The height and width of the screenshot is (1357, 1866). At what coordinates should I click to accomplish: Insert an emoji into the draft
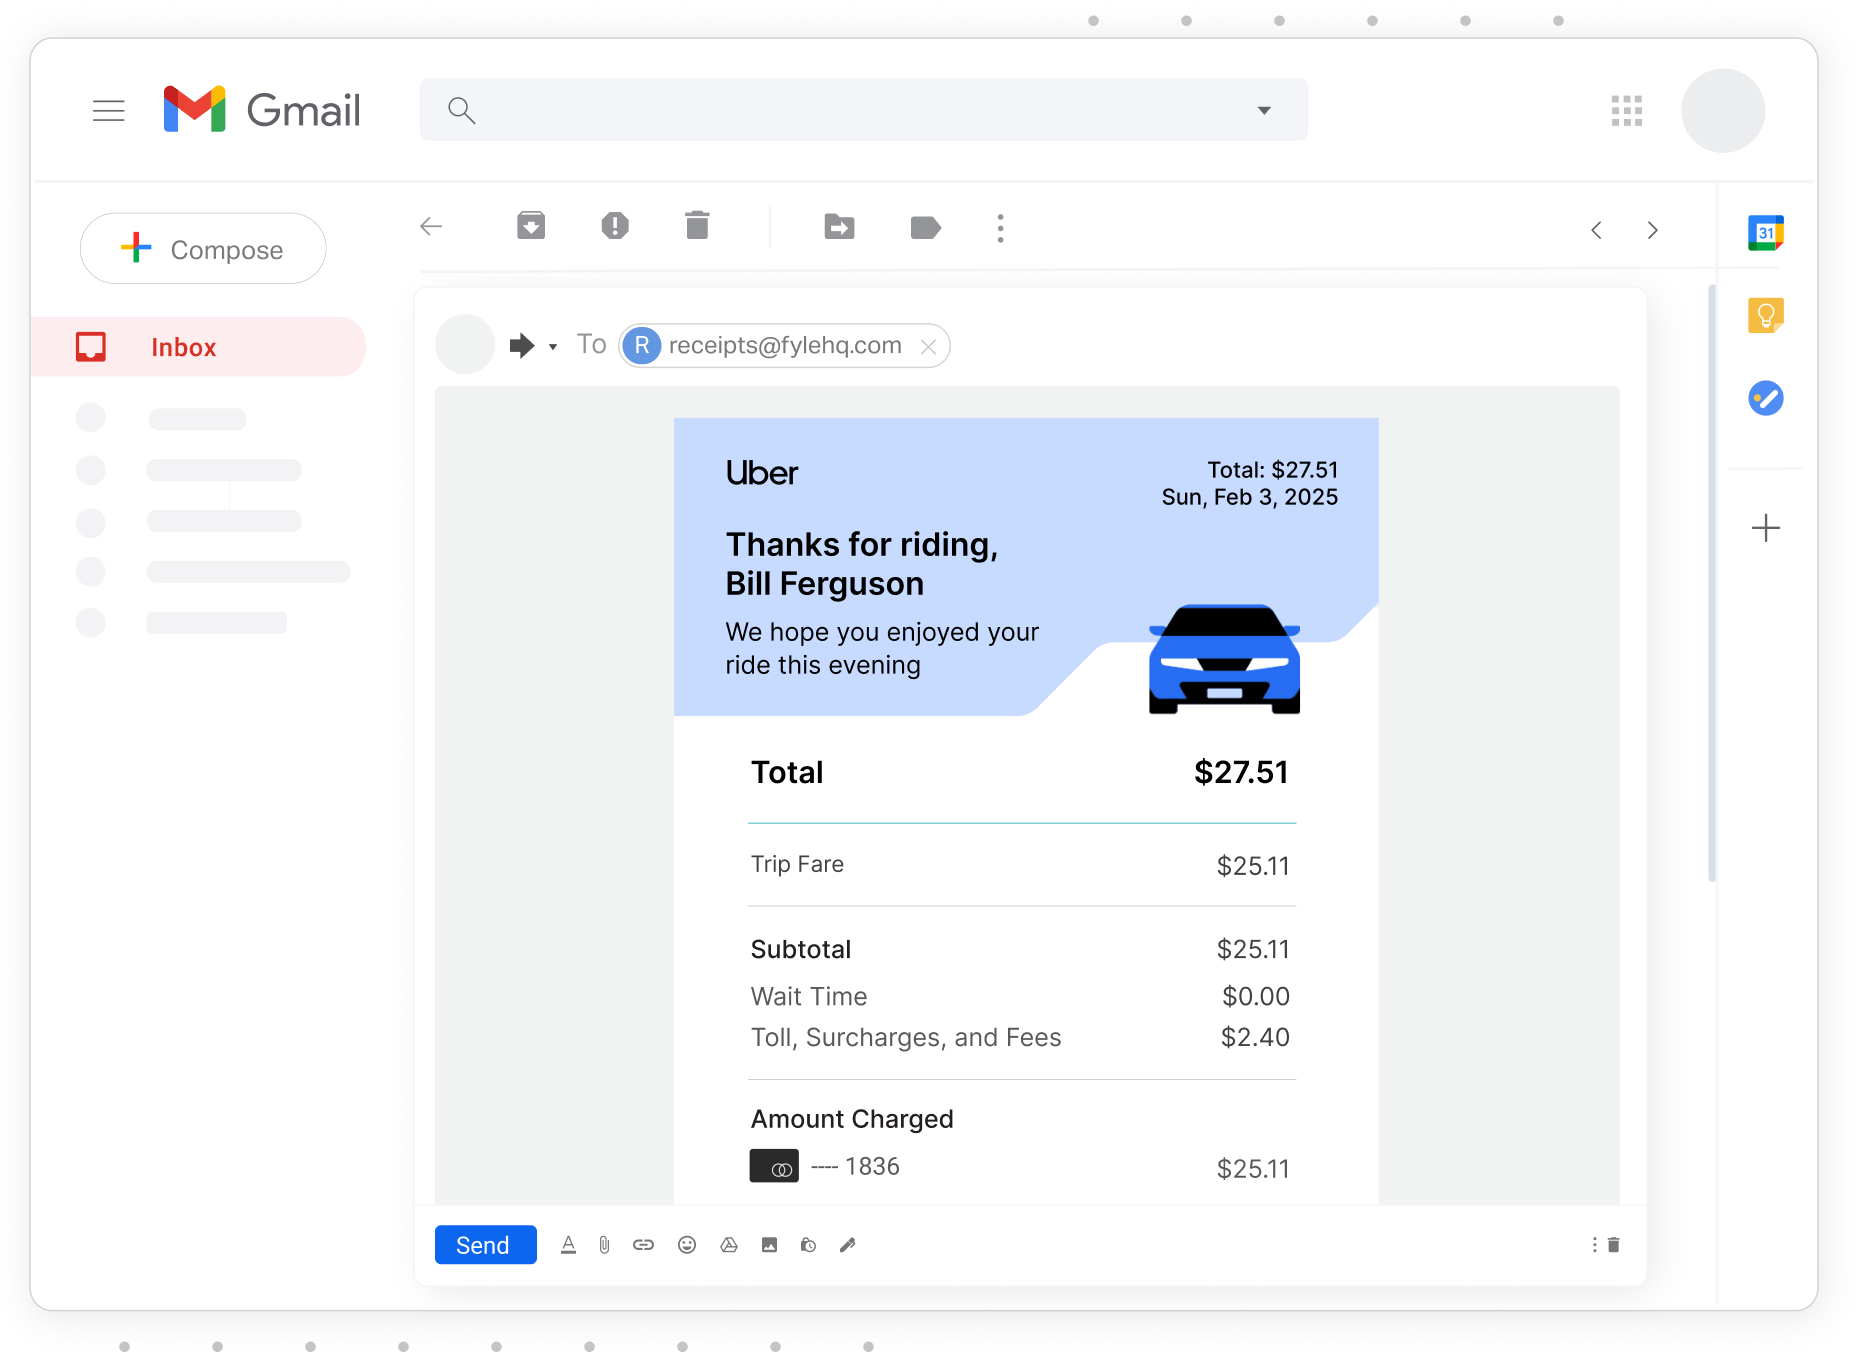point(687,1245)
